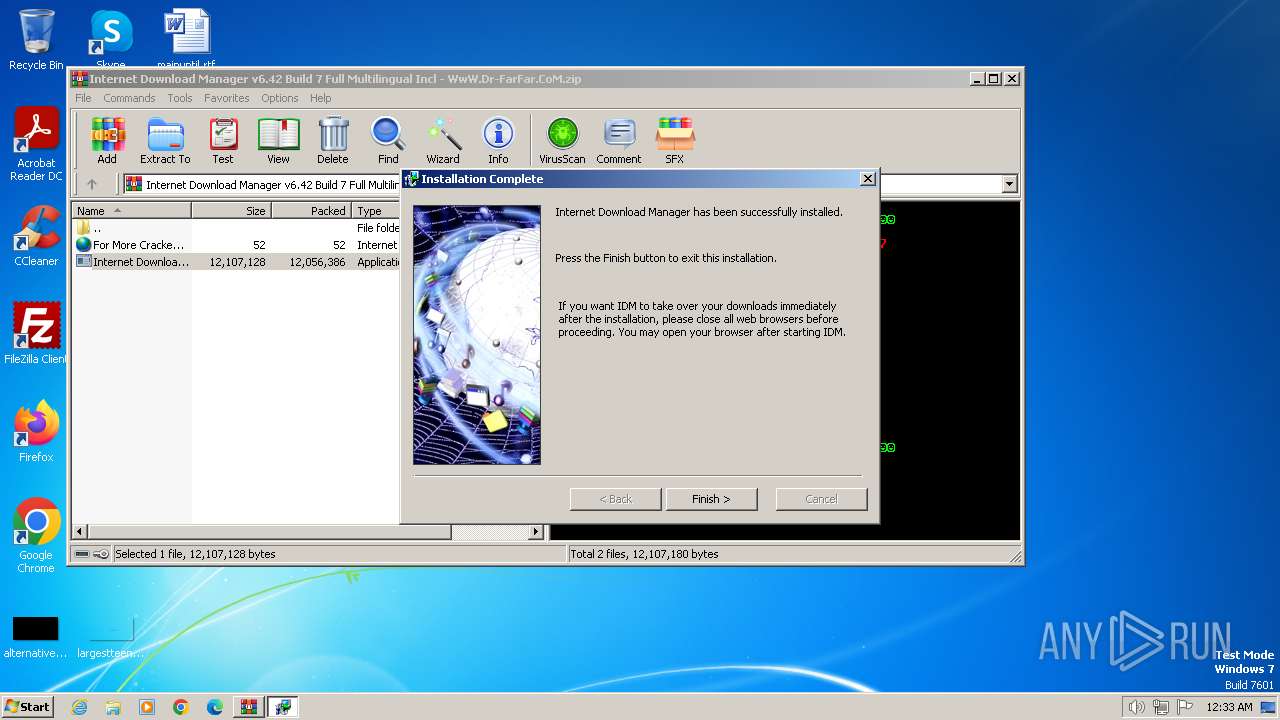Viewport: 1280px width, 720px height.
Task: Launch CCleaner desktop shortcut
Action: [x=36, y=236]
